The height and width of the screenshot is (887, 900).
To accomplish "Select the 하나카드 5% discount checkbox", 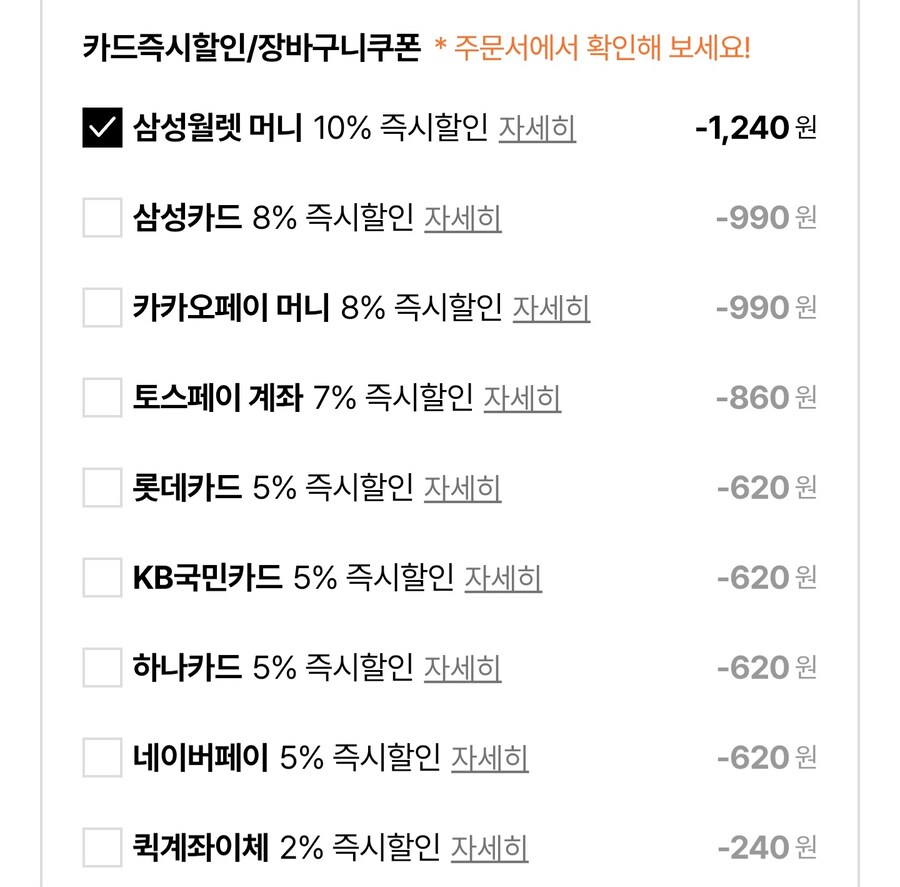I will (x=100, y=667).
